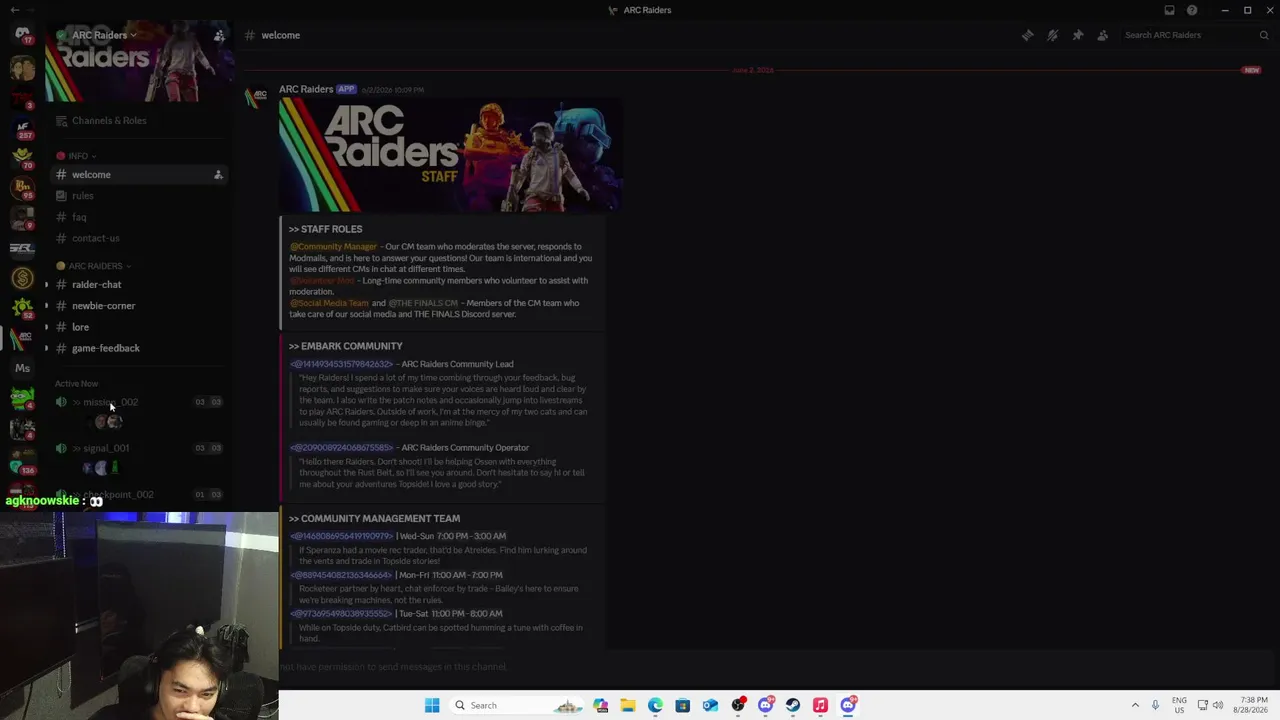Open the server icon with 257 badge
Screen dimensions: 1280x720
tap(22, 130)
